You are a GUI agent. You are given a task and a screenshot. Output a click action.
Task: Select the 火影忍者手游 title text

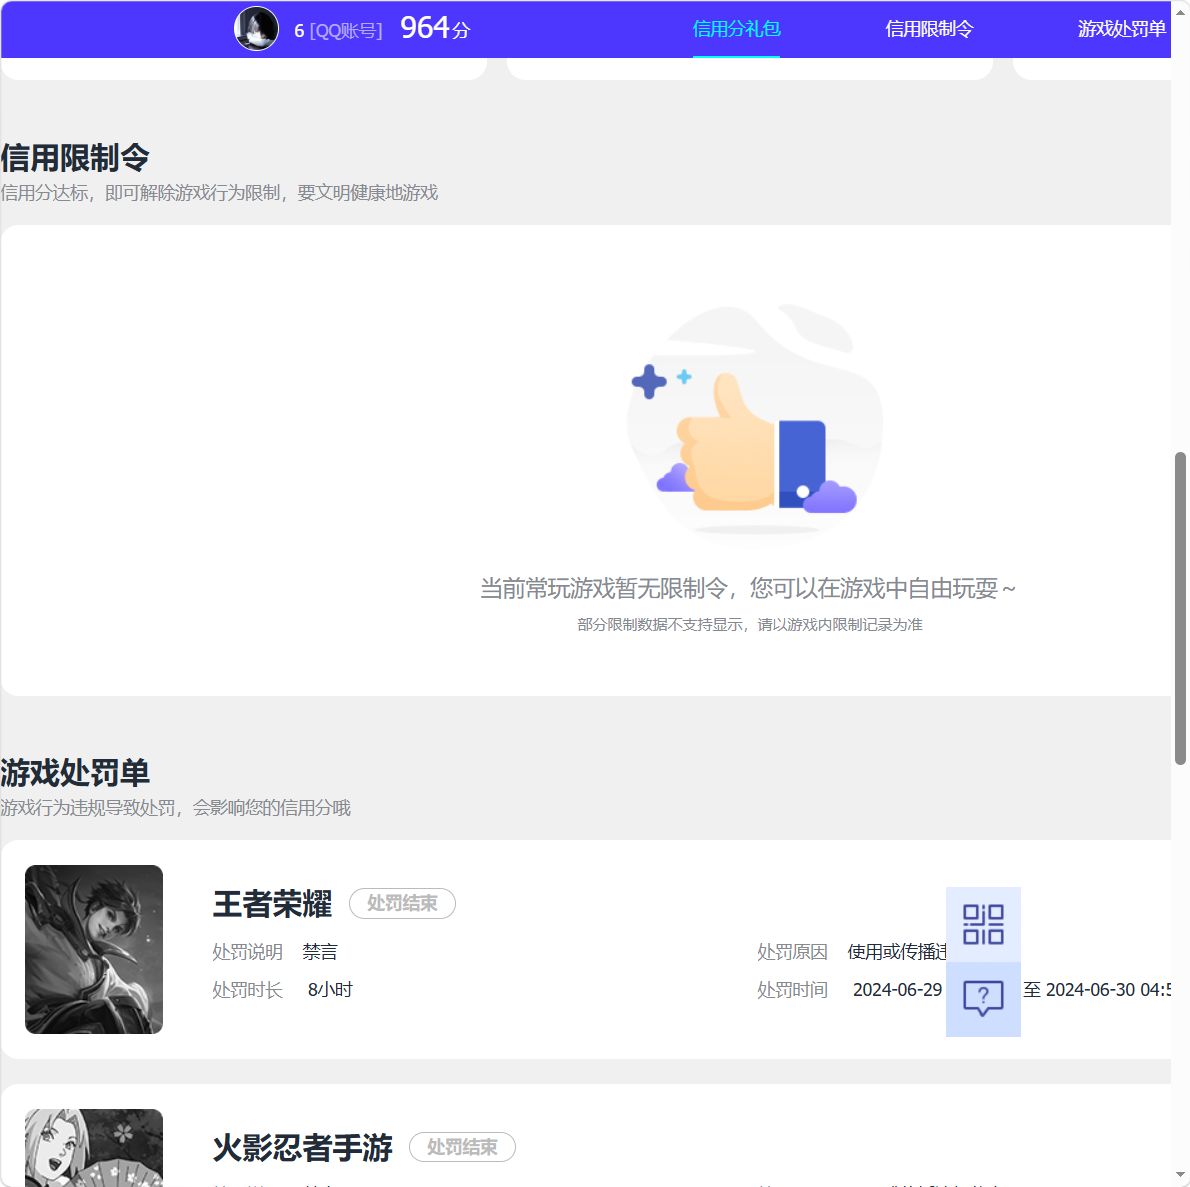tap(302, 1148)
